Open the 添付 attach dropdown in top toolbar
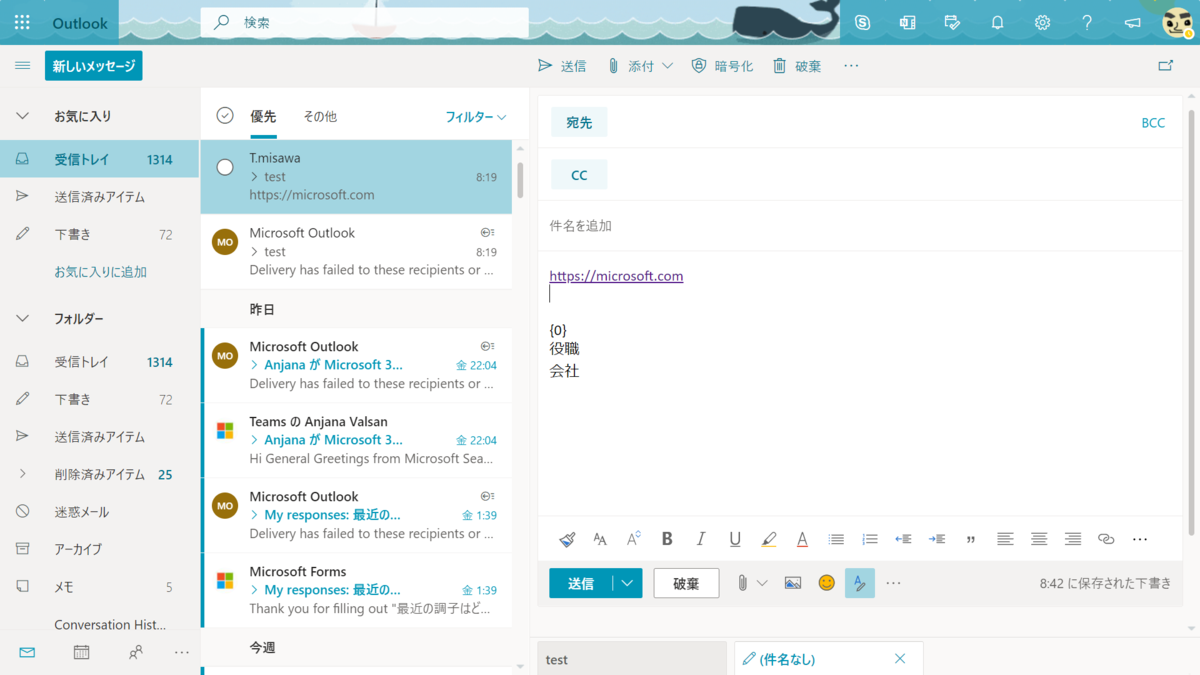Viewport: 1200px width, 675px height. 668,66
